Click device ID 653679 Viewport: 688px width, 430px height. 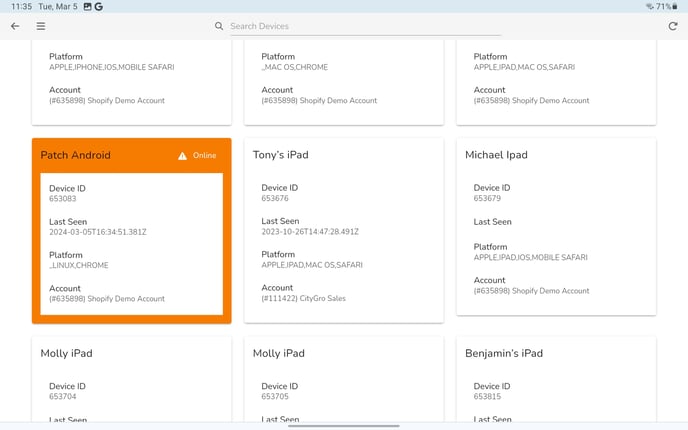click(487, 198)
